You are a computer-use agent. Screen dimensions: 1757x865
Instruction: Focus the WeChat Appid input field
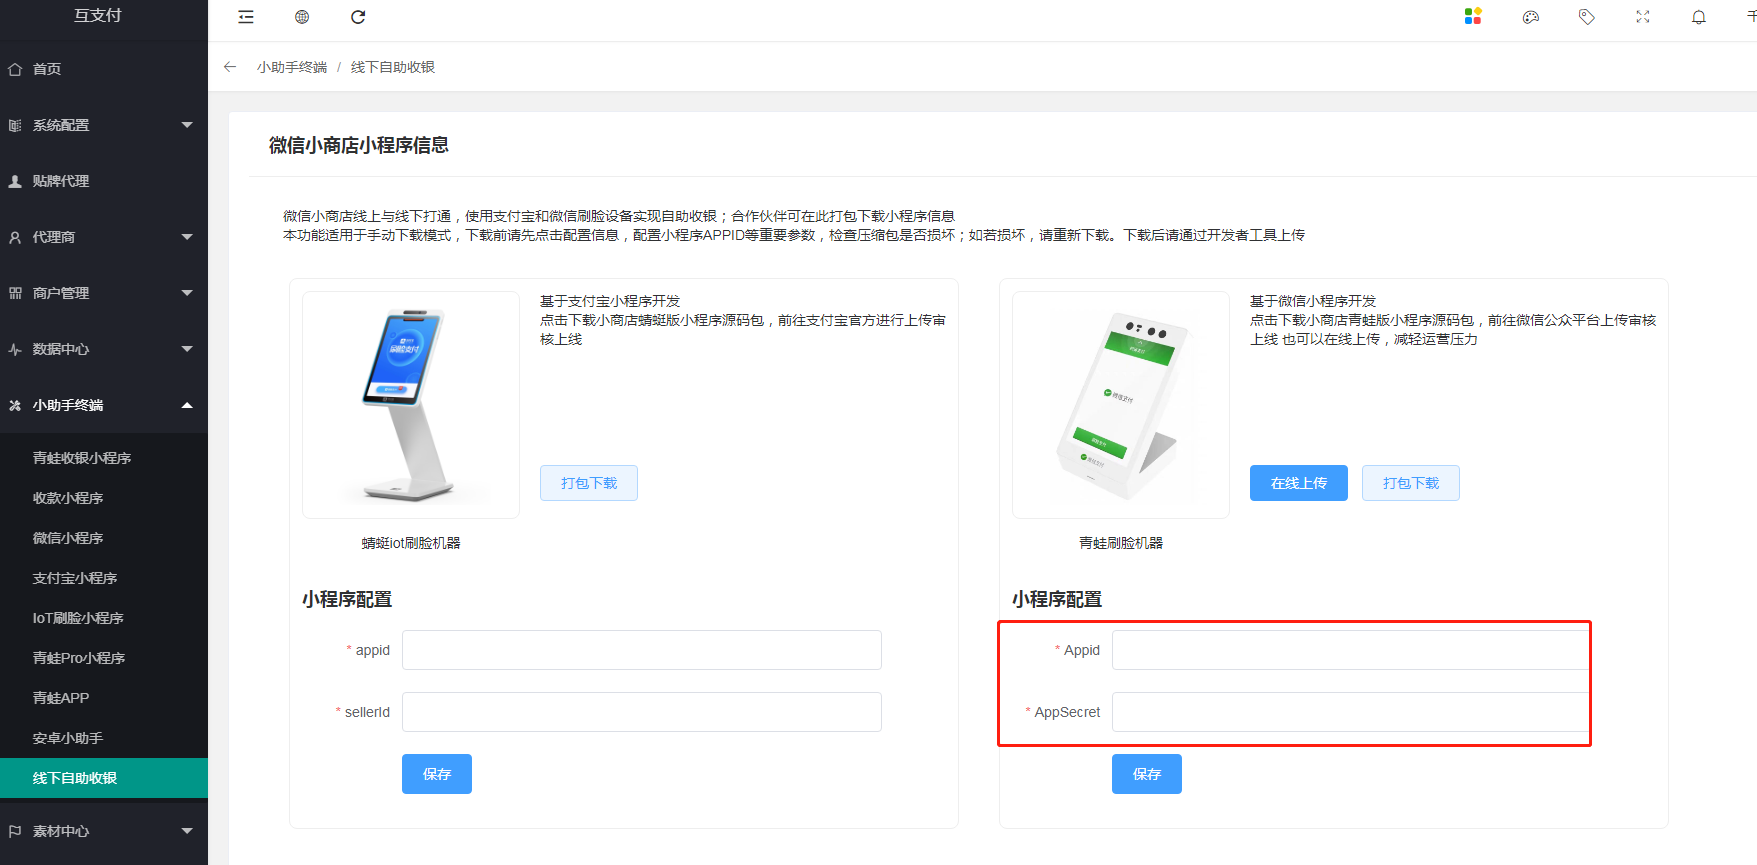pyautogui.click(x=1351, y=650)
